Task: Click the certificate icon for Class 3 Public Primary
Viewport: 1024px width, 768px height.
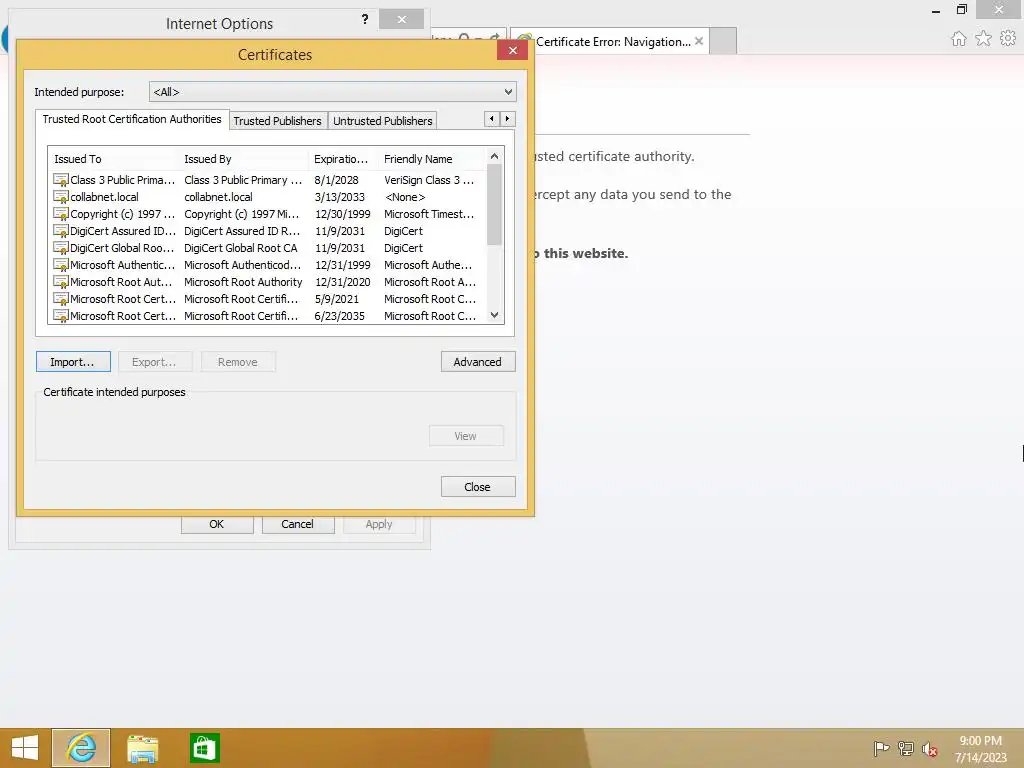Action: 61,180
